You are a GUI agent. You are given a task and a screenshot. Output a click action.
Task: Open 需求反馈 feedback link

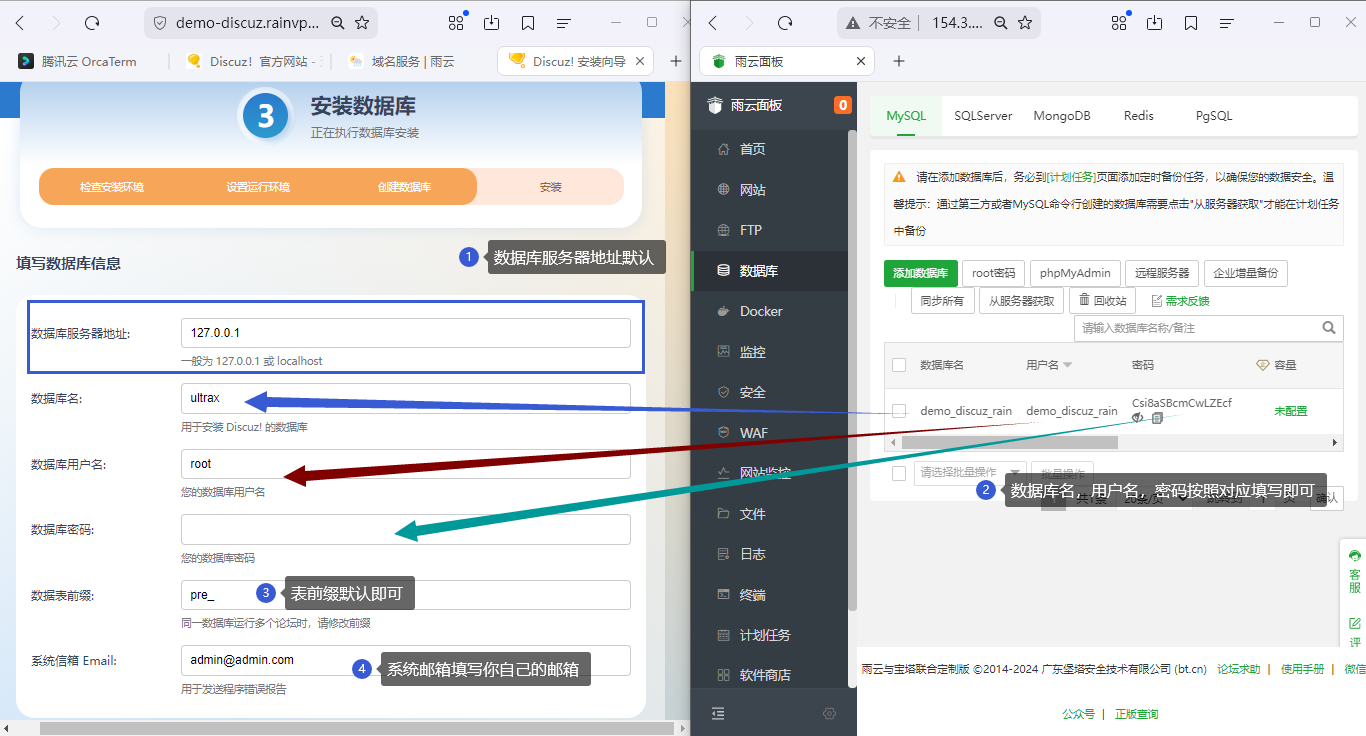(x=1181, y=300)
